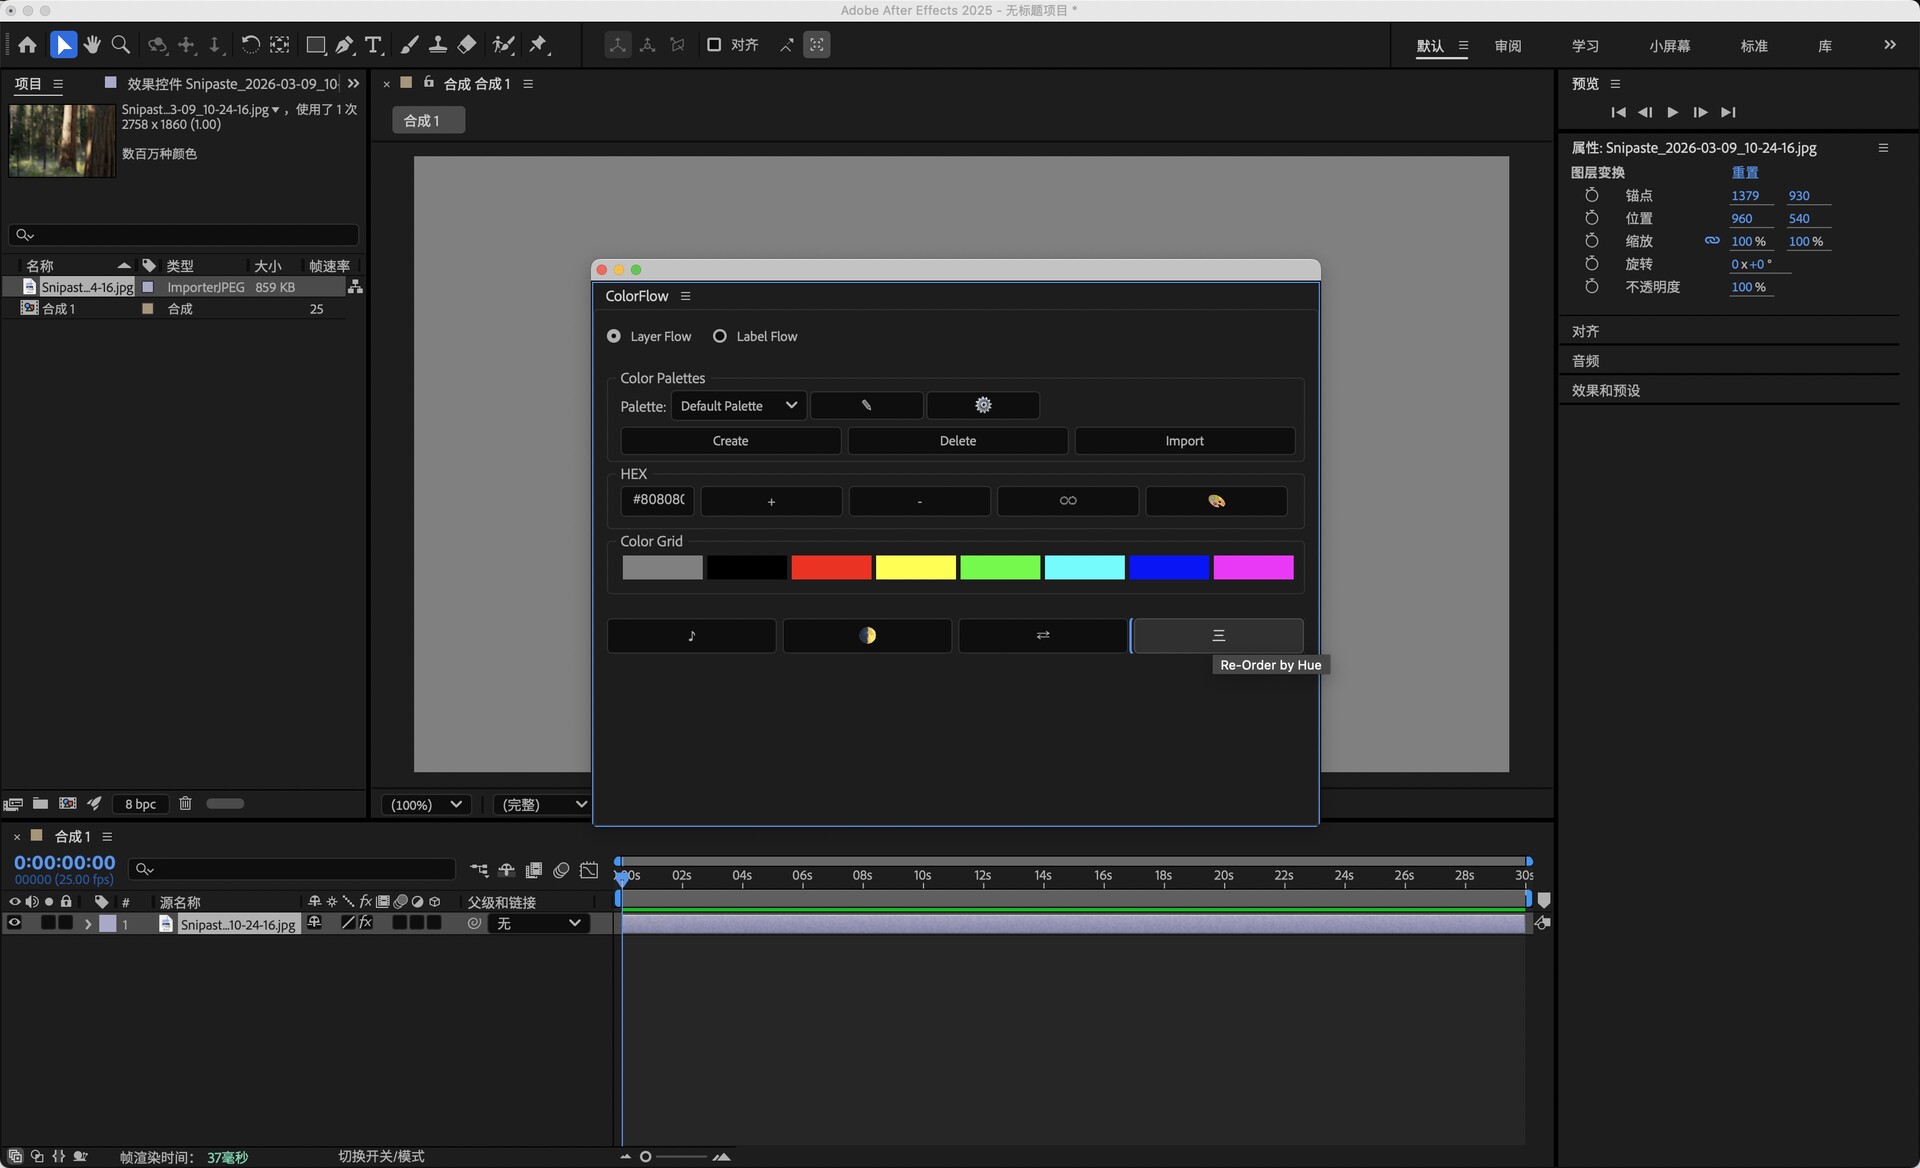Choose the Hand tool

[x=92, y=45]
